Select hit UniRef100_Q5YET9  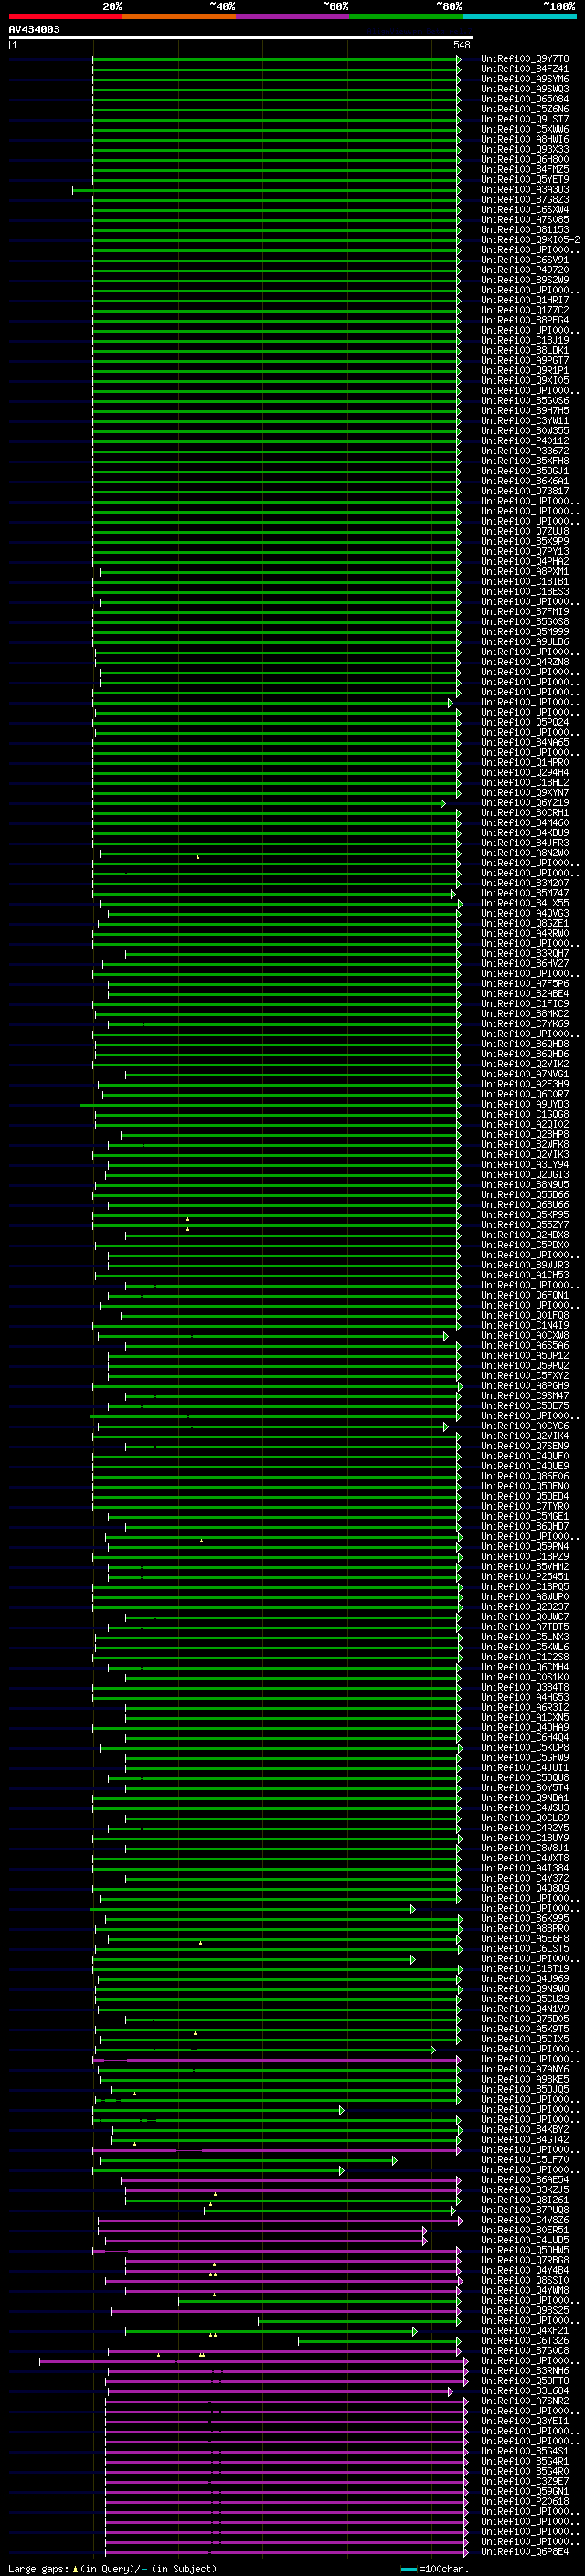525,180
